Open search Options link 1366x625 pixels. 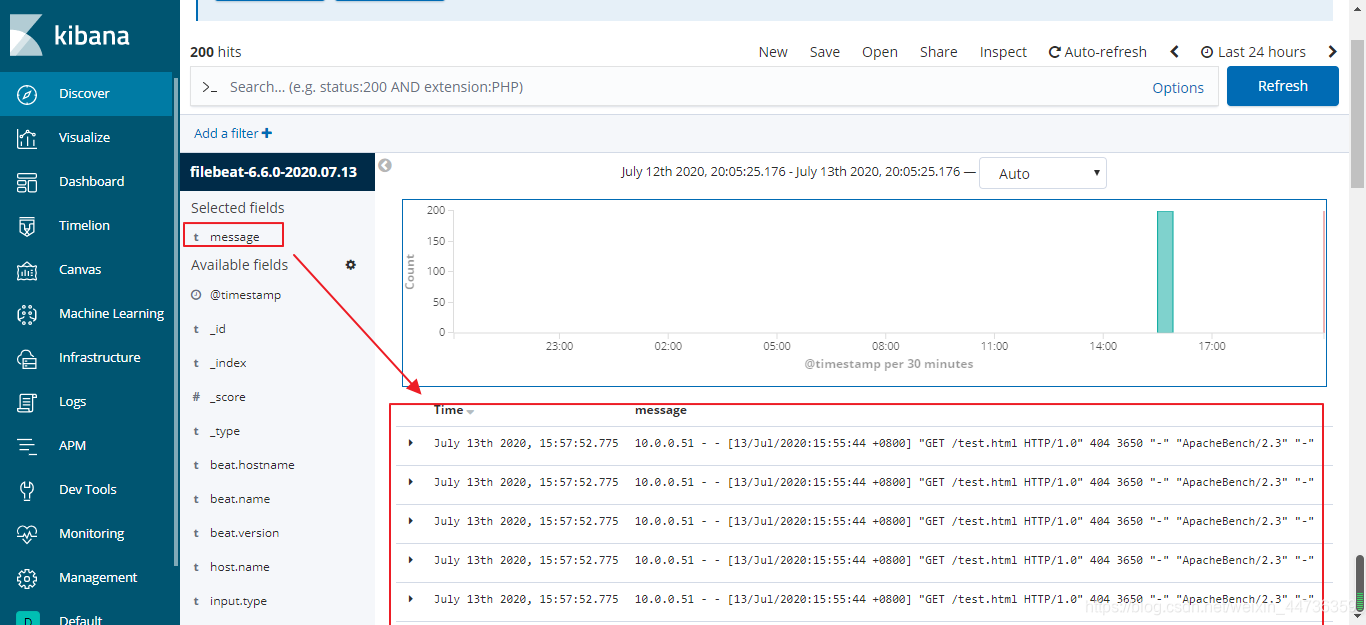pos(1178,88)
